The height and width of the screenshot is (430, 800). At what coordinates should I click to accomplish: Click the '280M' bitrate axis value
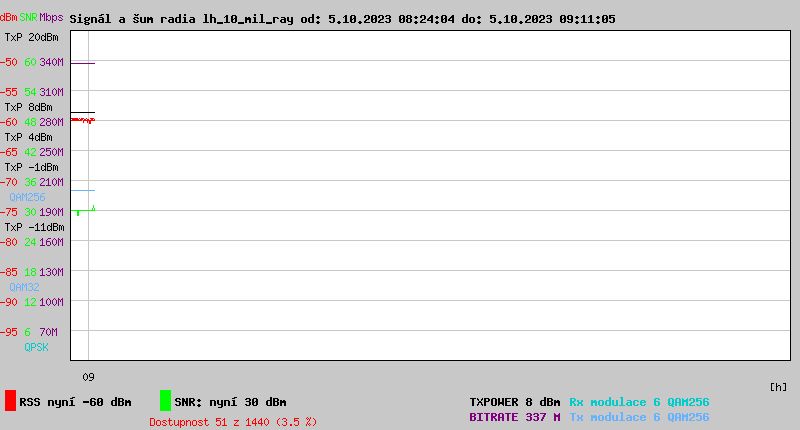pos(52,122)
